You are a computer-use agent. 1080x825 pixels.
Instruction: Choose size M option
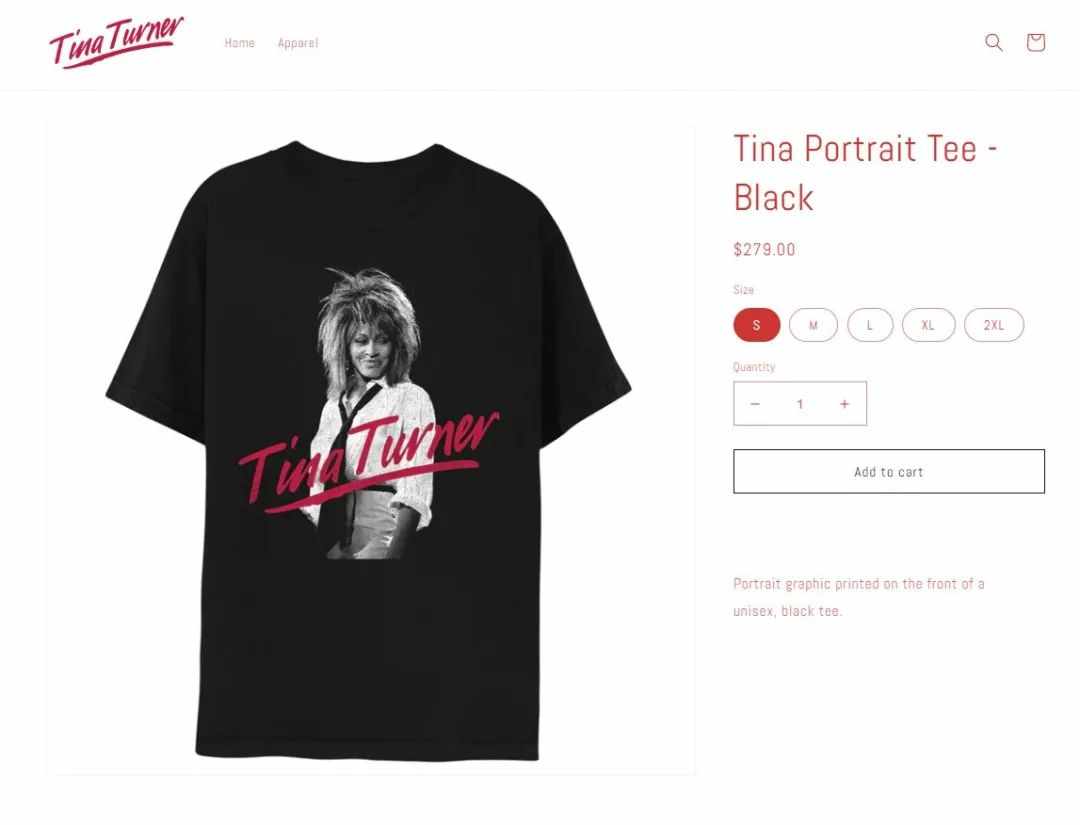point(813,325)
